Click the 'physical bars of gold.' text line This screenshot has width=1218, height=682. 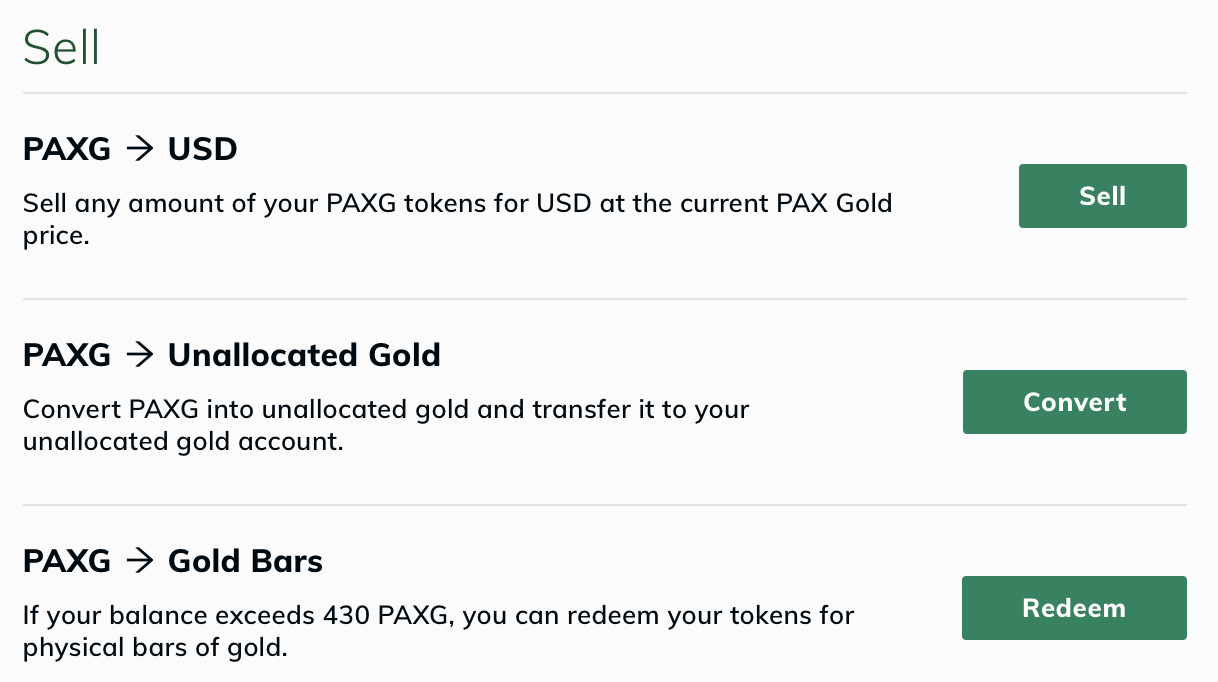[155, 648]
